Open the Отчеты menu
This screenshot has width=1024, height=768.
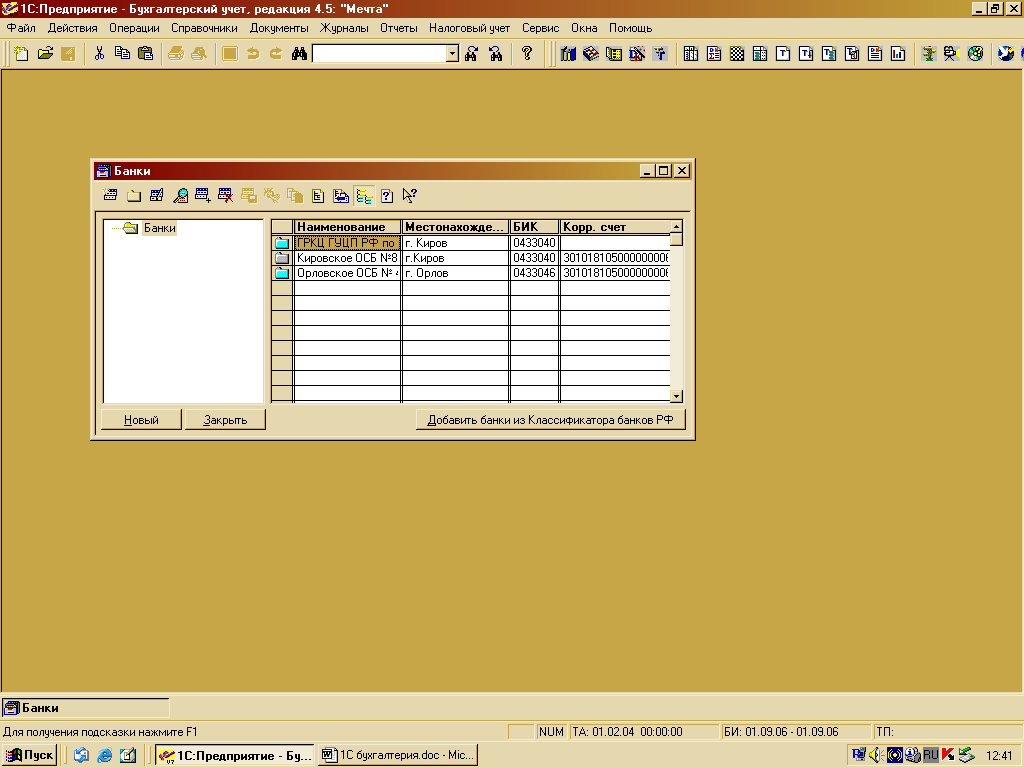[398, 28]
